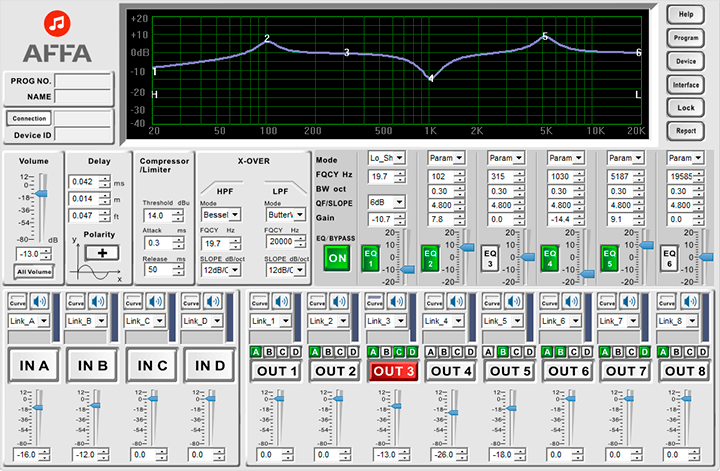
Task: Show the curve for OUT 1
Action: point(259,302)
